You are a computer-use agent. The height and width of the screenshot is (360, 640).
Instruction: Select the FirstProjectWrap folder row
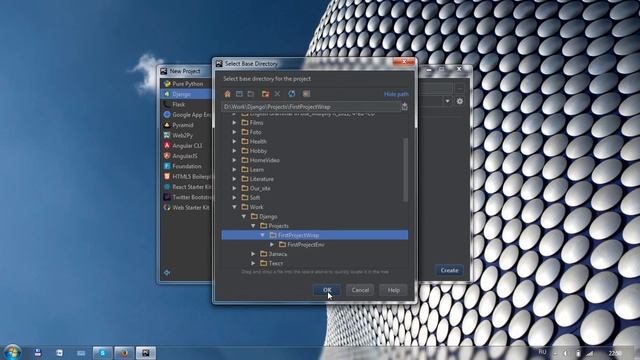(314, 235)
